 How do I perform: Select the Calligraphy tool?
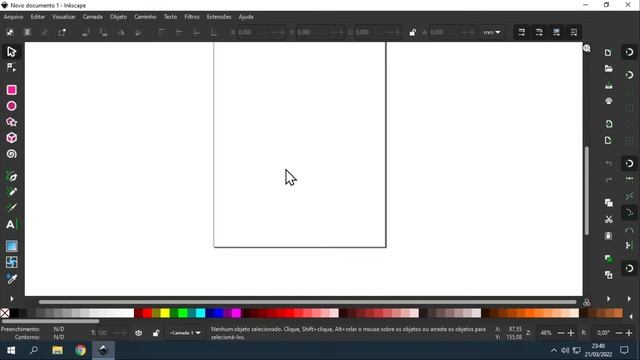[x=11, y=208]
